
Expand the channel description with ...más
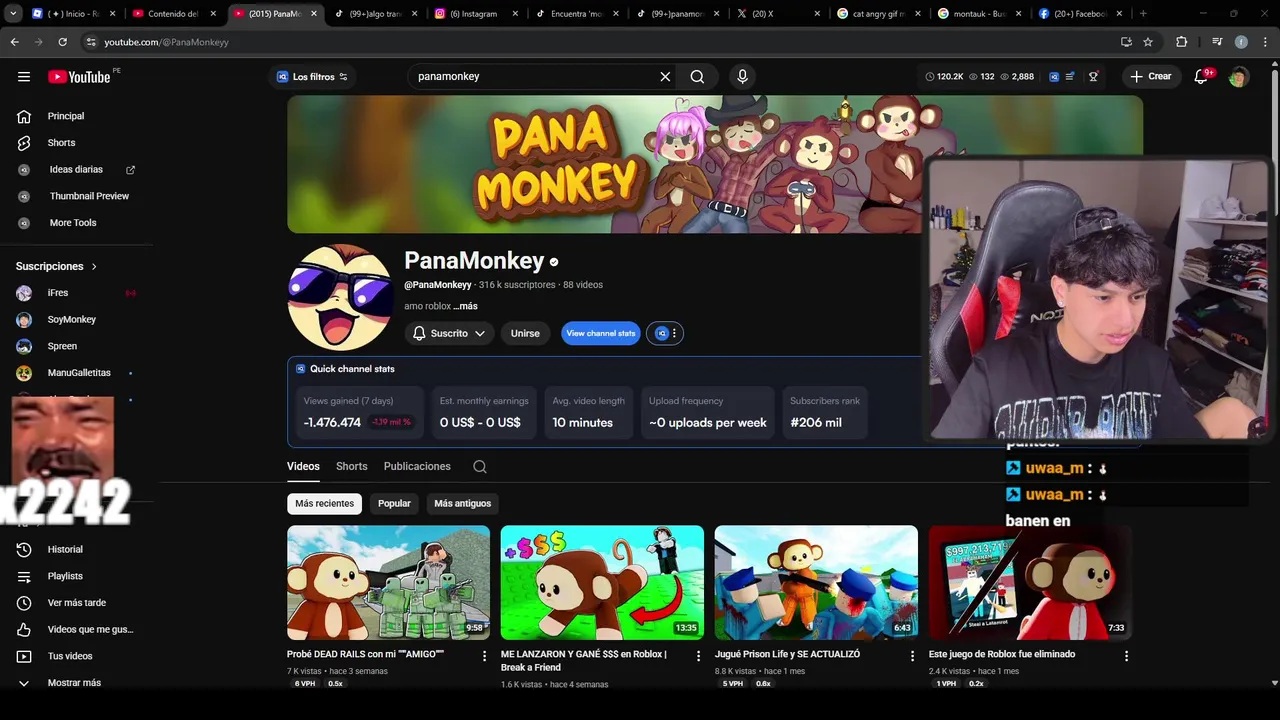tap(465, 306)
